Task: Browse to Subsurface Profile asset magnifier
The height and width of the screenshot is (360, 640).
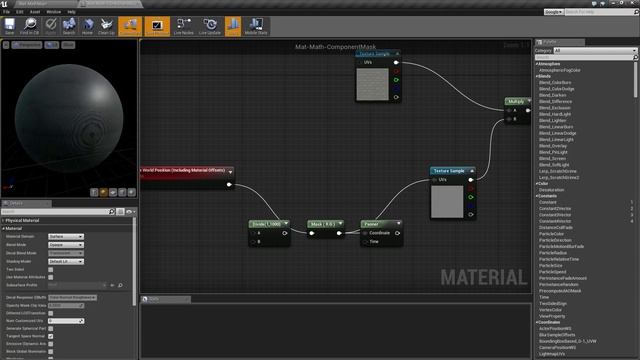Action: 120,285
